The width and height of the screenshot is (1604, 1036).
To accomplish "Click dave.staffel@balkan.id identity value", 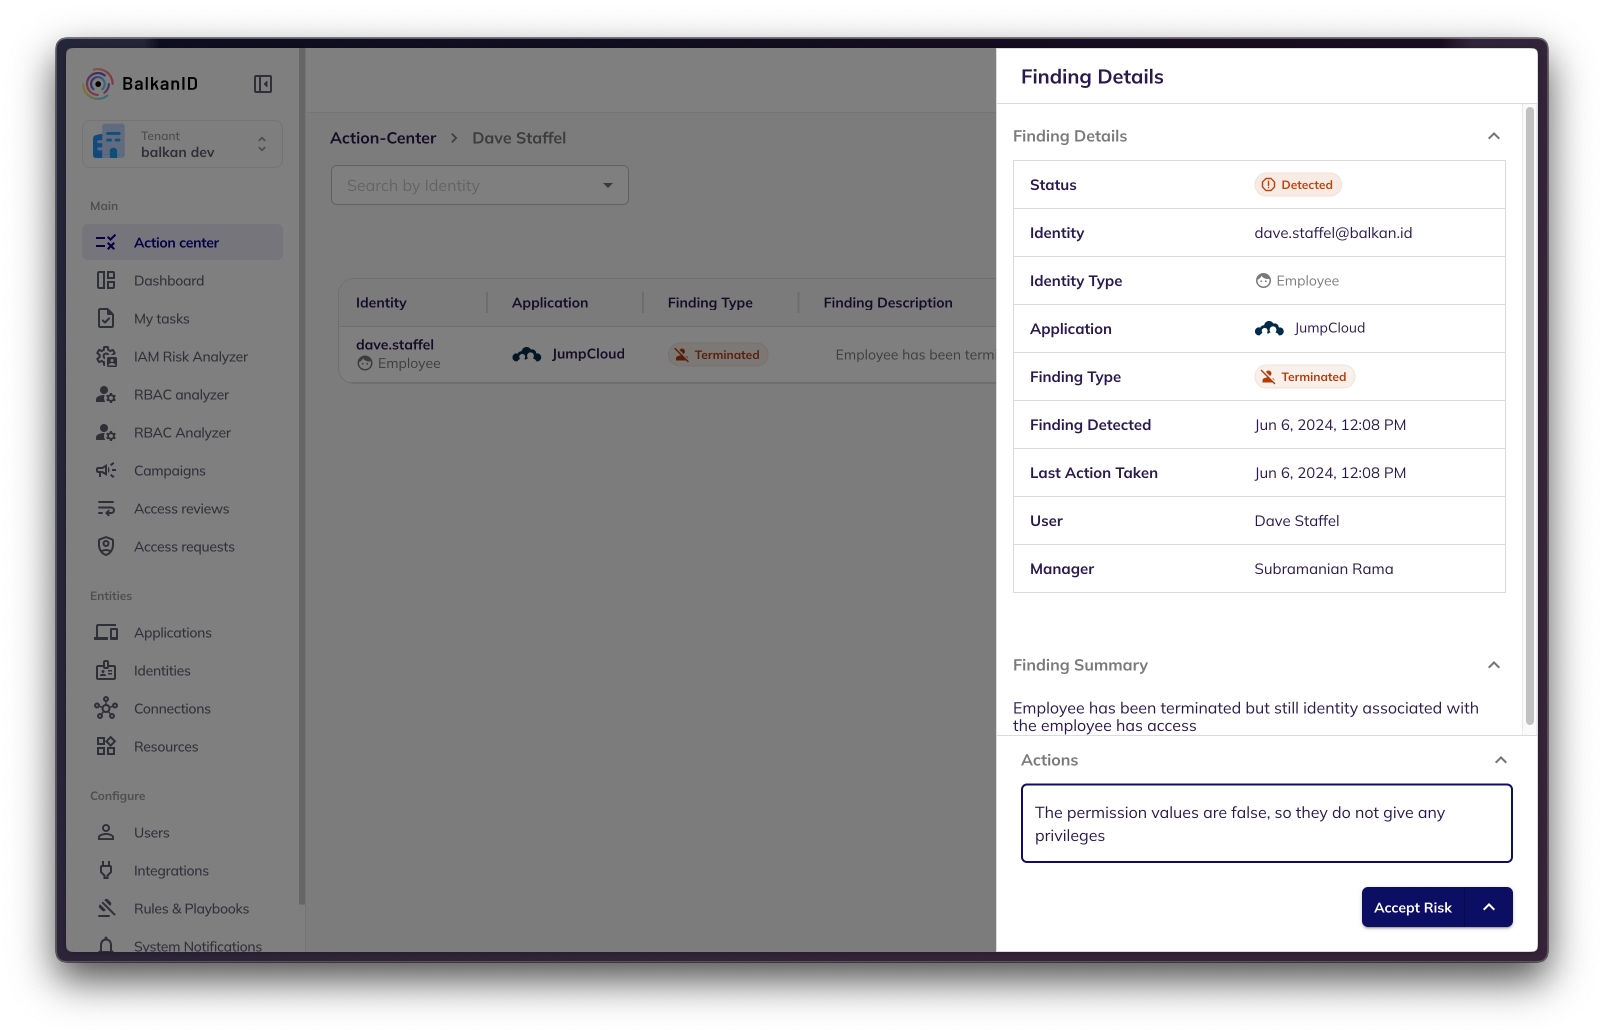I will [x=1333, y=233].
